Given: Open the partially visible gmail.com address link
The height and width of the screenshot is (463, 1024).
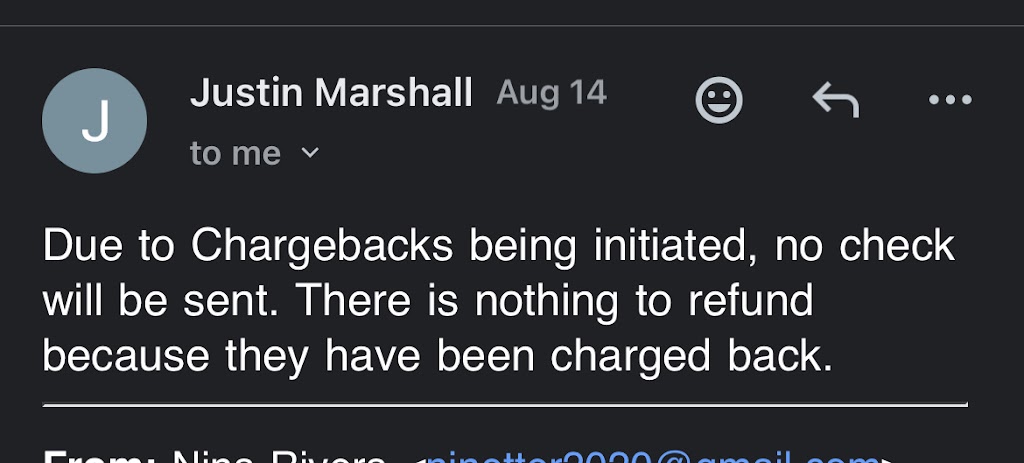Looking at the screenshot, I should [650, 458].
